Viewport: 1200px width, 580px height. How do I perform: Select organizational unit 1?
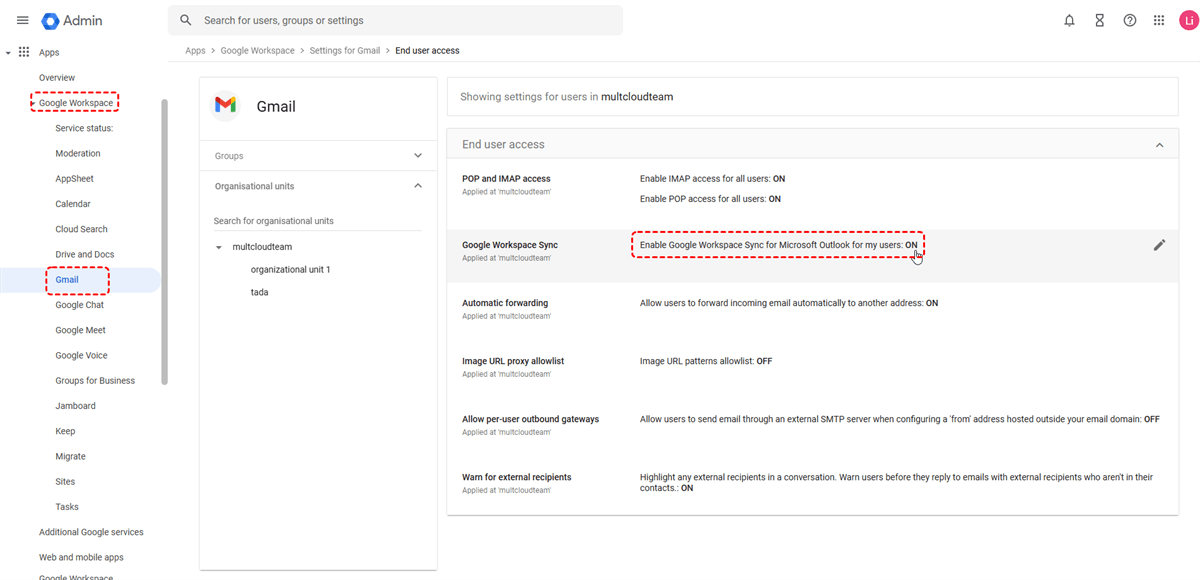290,270
